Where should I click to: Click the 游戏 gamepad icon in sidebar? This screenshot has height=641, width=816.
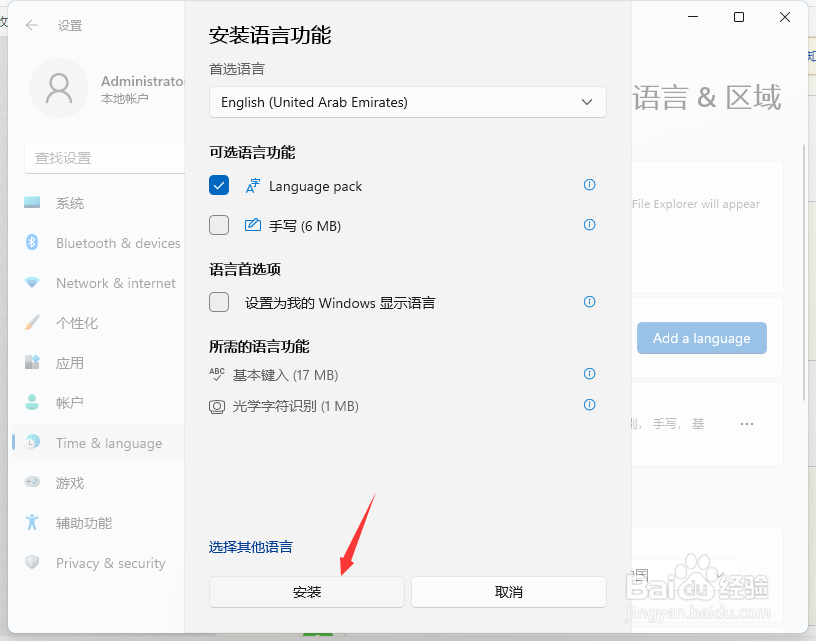[x=32, y=482]
